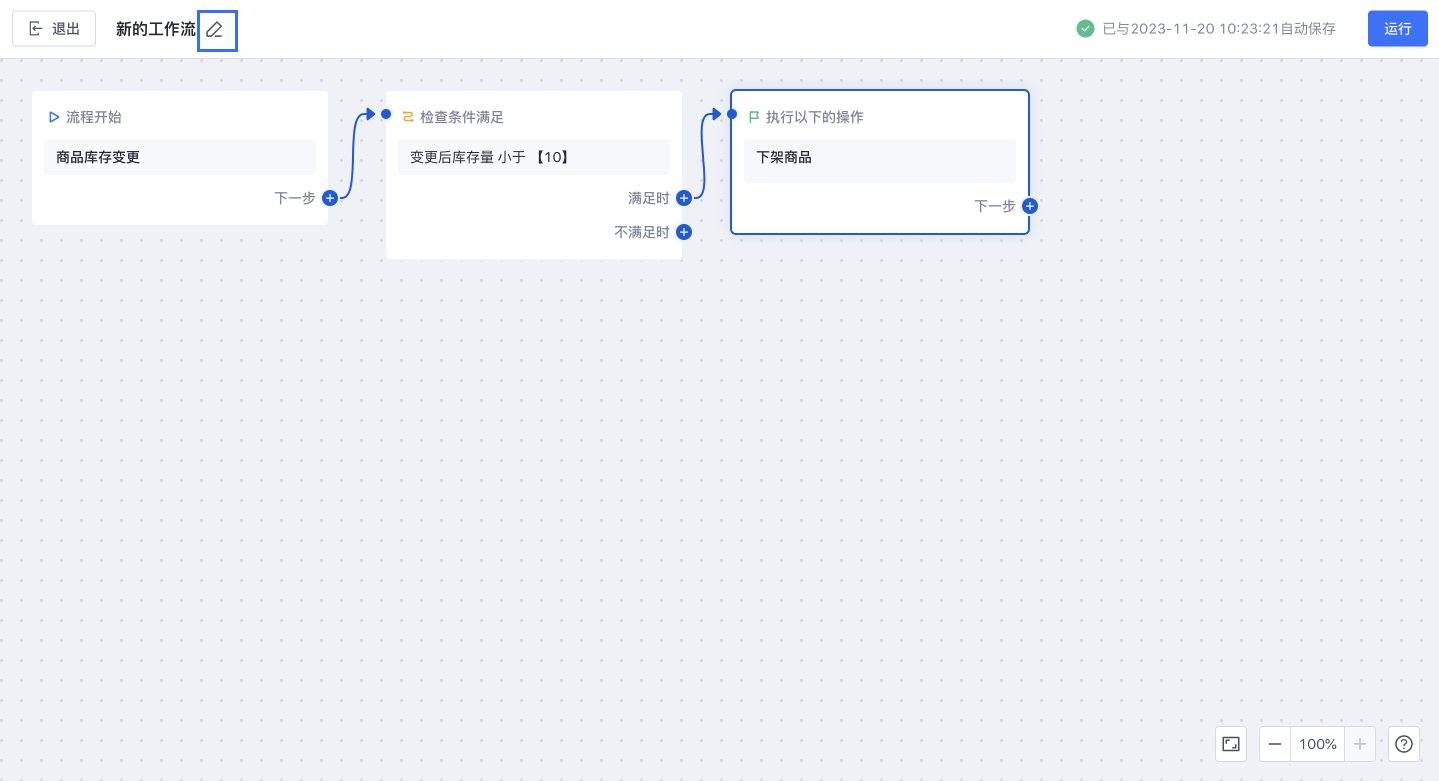Click the 100% zoom level display
The width and height of the screenshot is (1439, 781).
coord(1318,744)
